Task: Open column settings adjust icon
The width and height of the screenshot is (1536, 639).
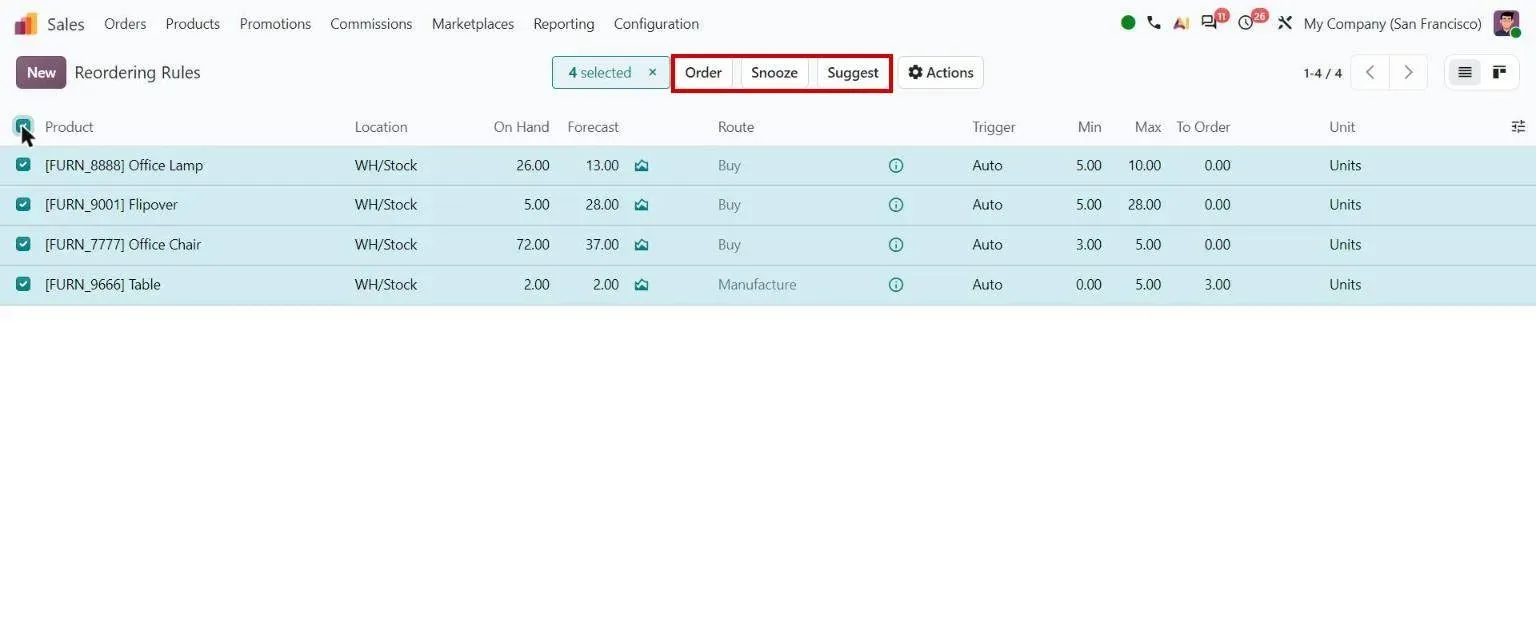Action: pyautogui.click(x=1518, y=127)
